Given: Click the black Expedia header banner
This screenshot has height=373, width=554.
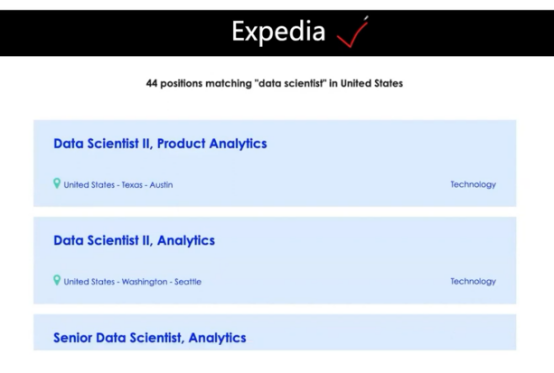Looking at the screenshot, I should (x=277, y=33).
